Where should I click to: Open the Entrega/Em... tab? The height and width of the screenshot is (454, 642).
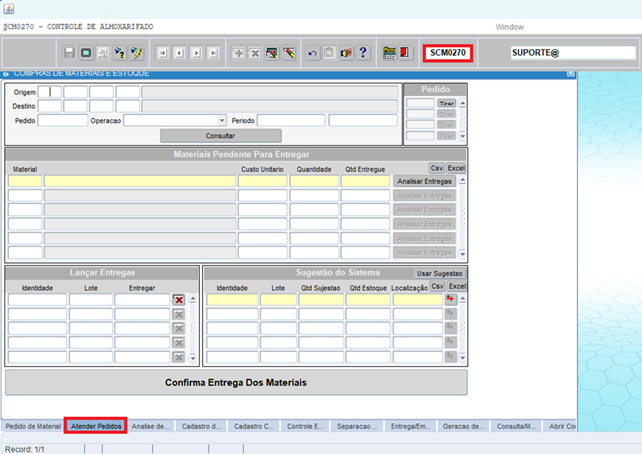pos(410,426)
